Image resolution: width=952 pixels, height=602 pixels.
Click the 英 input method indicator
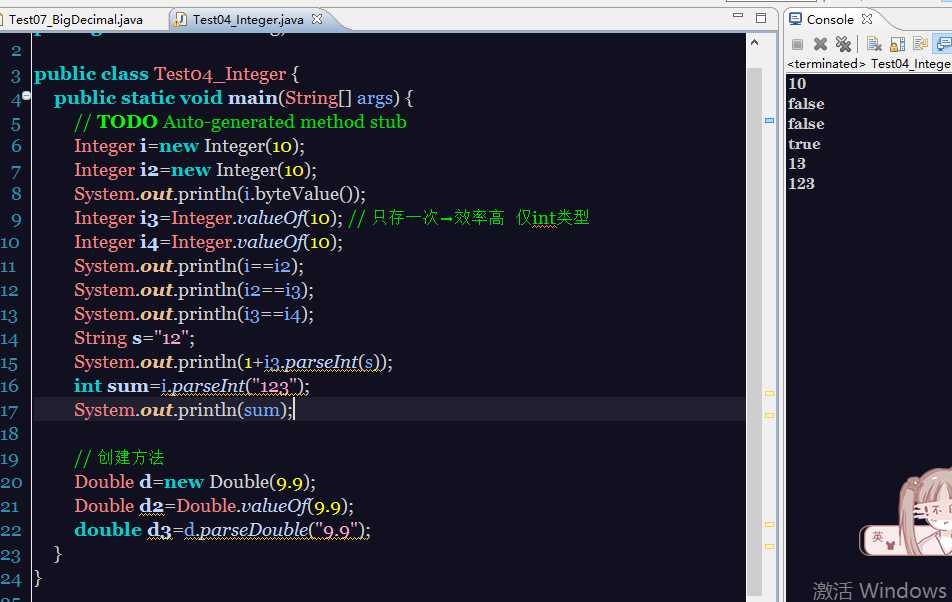pyautogui.click(x=878, y=536)
